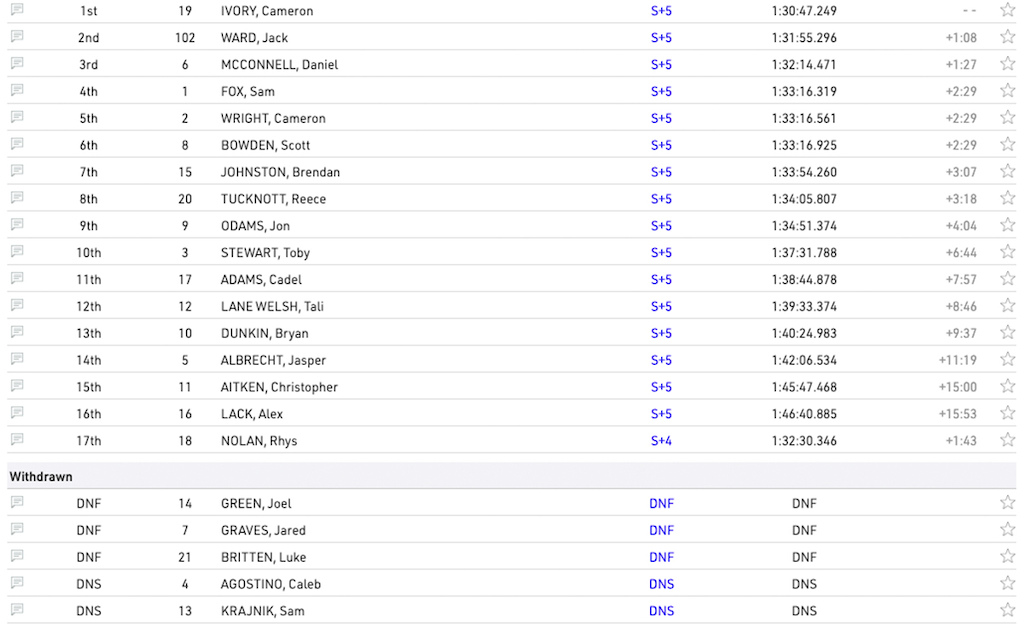Open DNF link for GRAVES, Jared
Viewport: 1024px width, 624px height.
click(661, 530)
